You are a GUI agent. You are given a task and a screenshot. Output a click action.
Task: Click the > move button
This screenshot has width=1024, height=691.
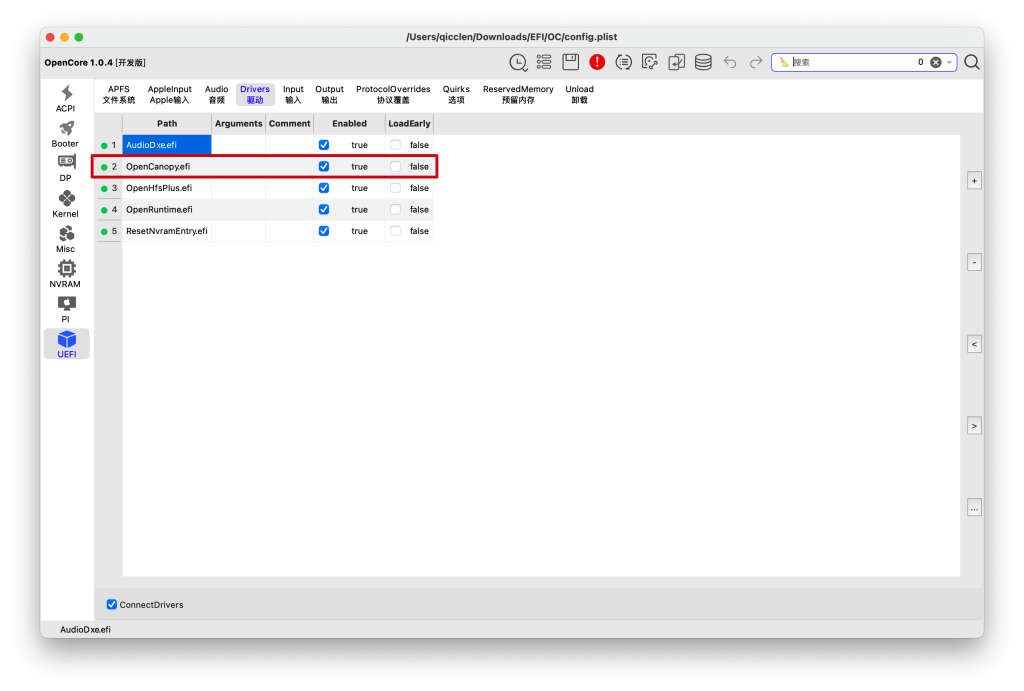coord(974,426)
